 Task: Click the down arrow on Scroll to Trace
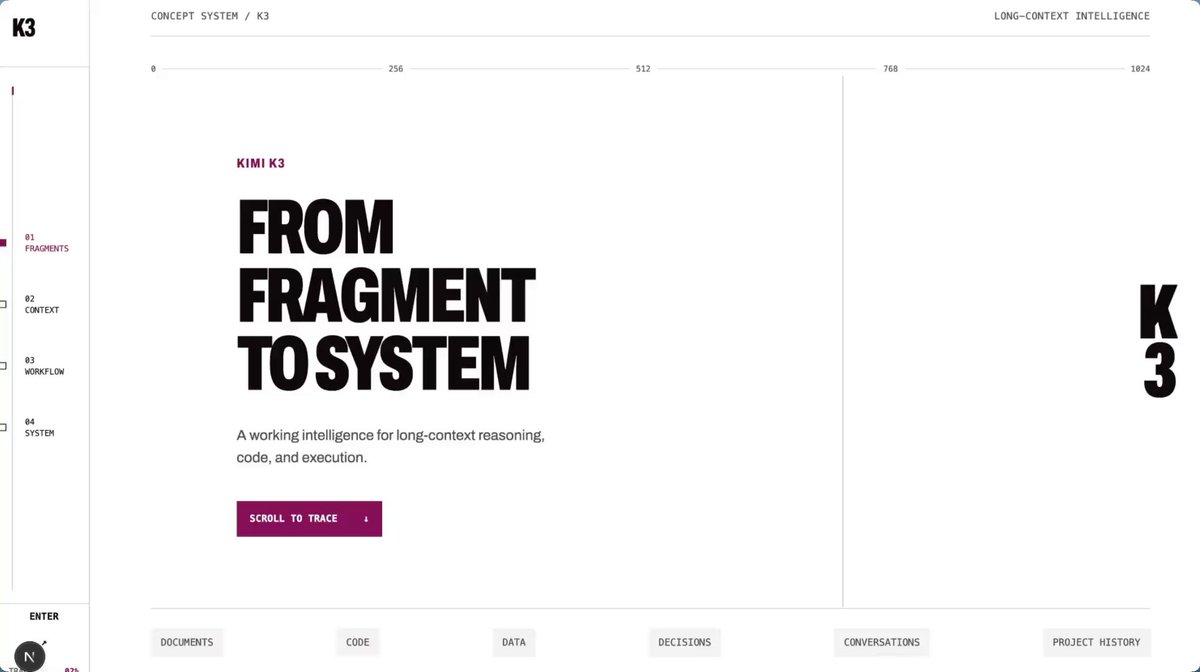pyautogui.click(x=366, y=519)
